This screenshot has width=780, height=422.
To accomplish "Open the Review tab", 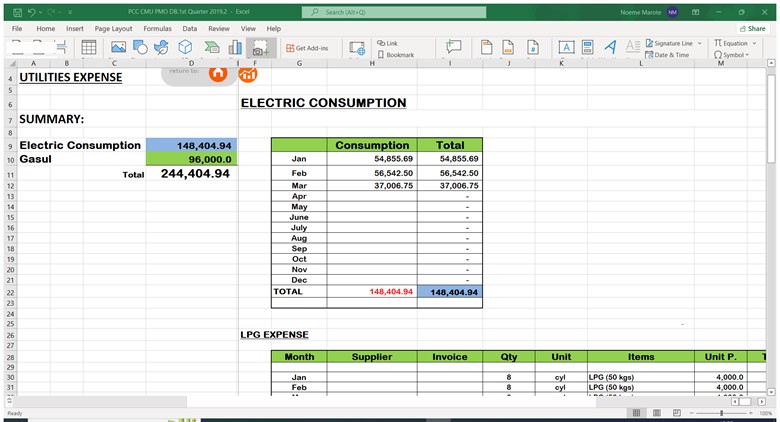I will point(219,28).
